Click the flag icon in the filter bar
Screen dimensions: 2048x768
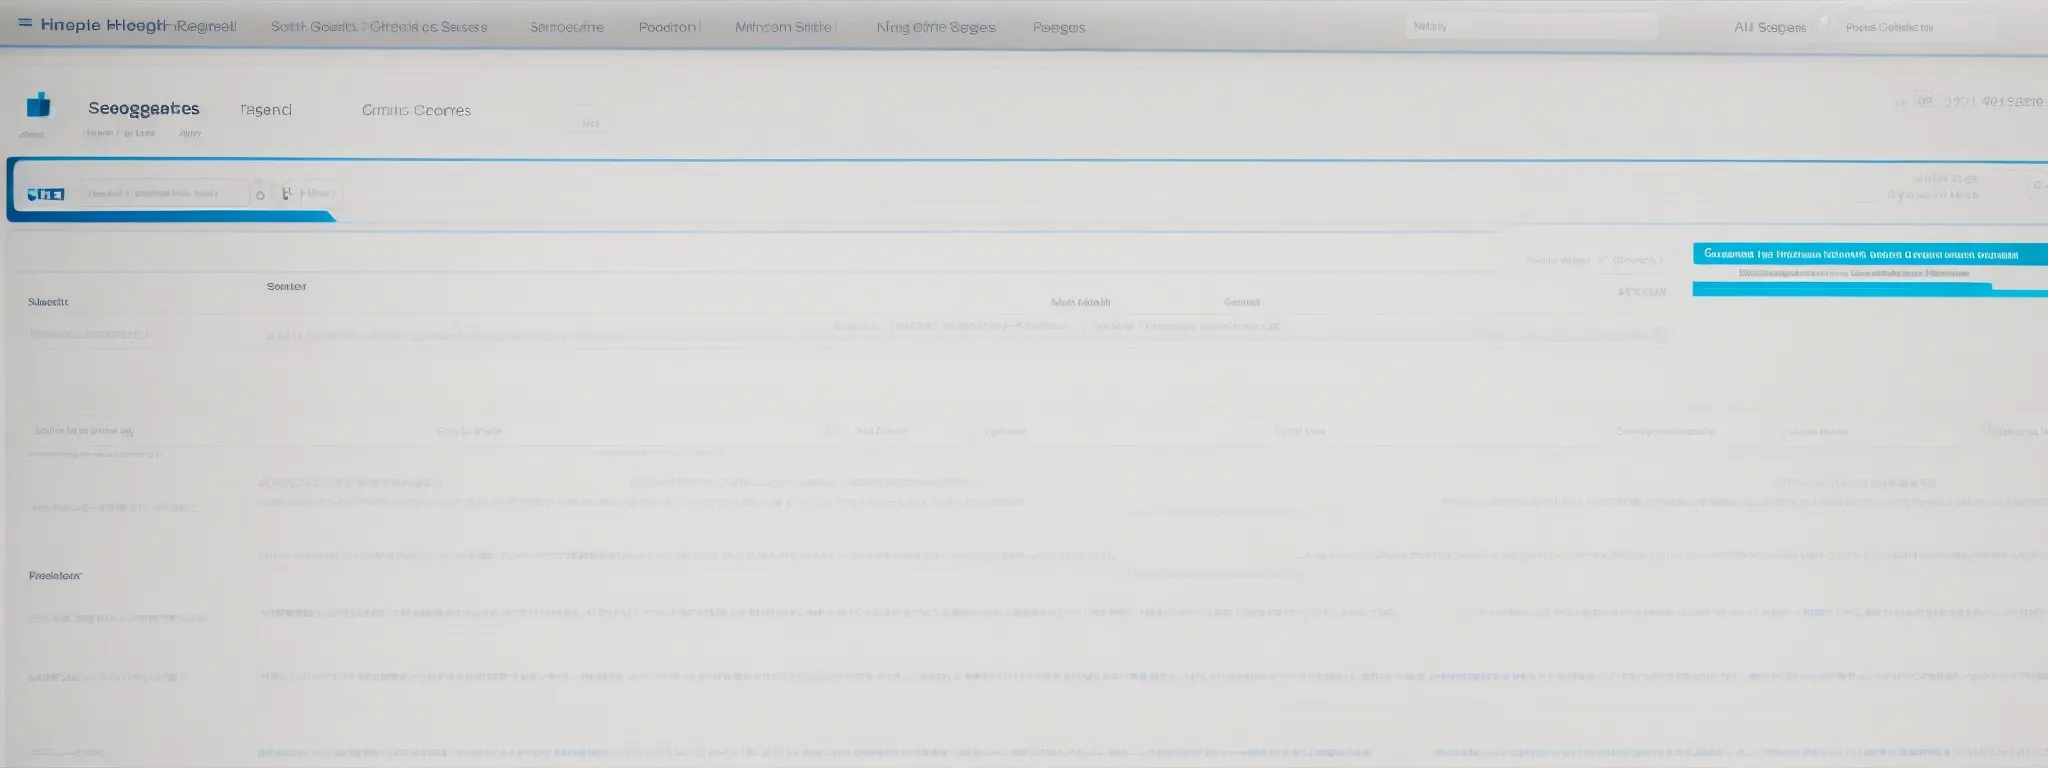point(287,193)
